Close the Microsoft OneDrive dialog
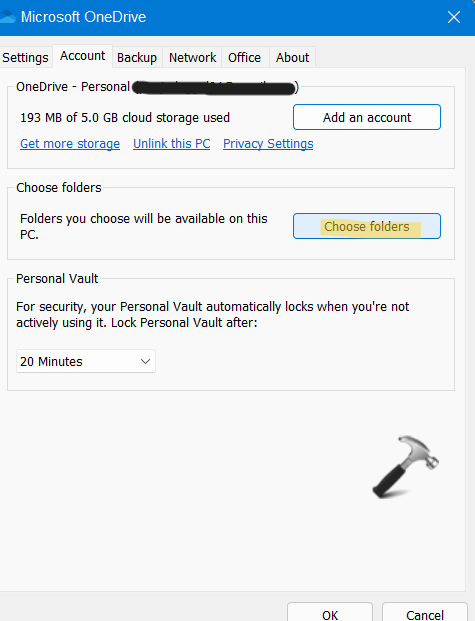 click(x=454, y=17)
